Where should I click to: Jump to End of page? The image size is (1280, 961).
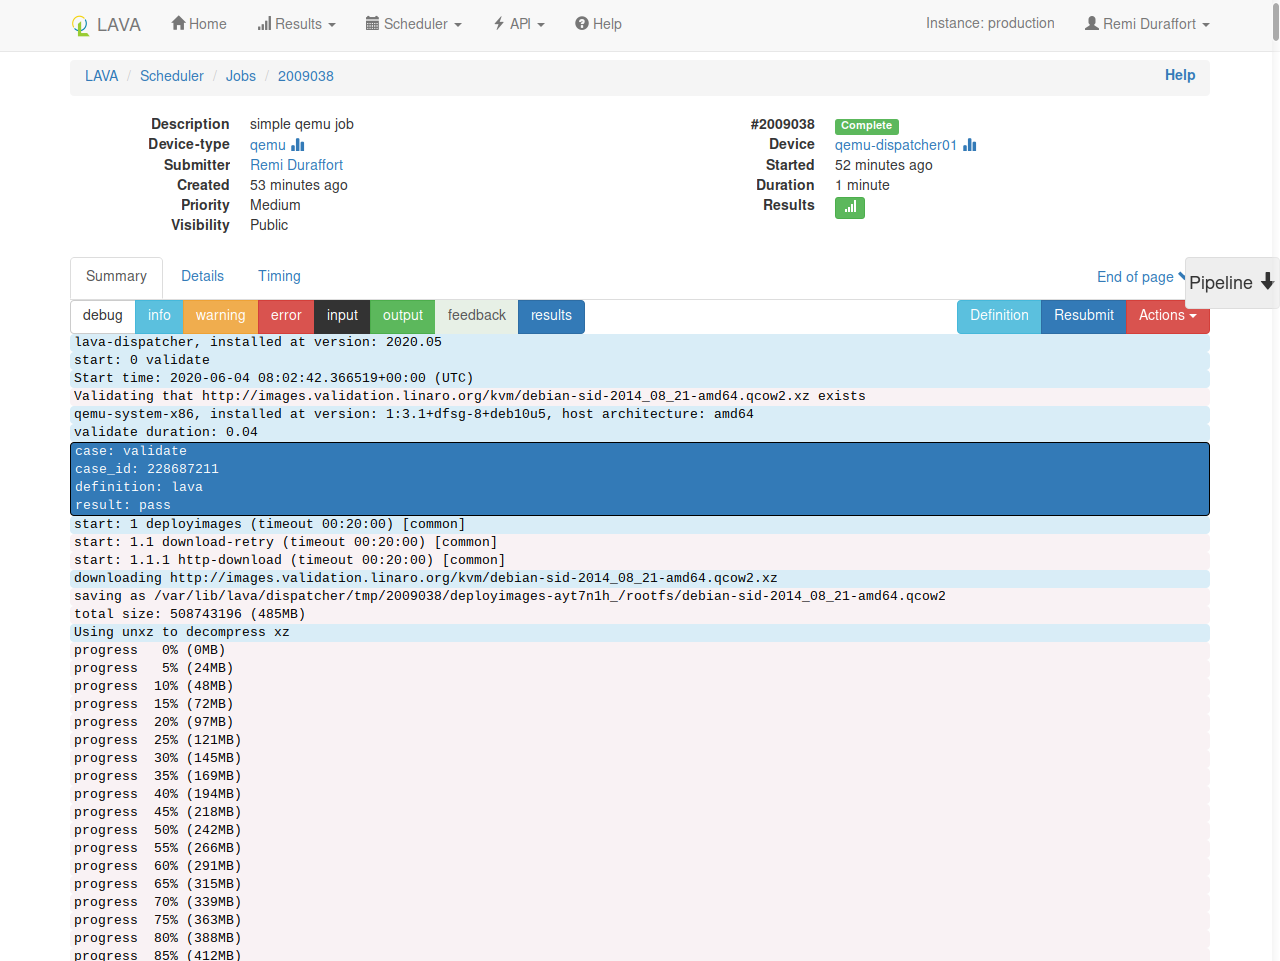point(1135,277)
